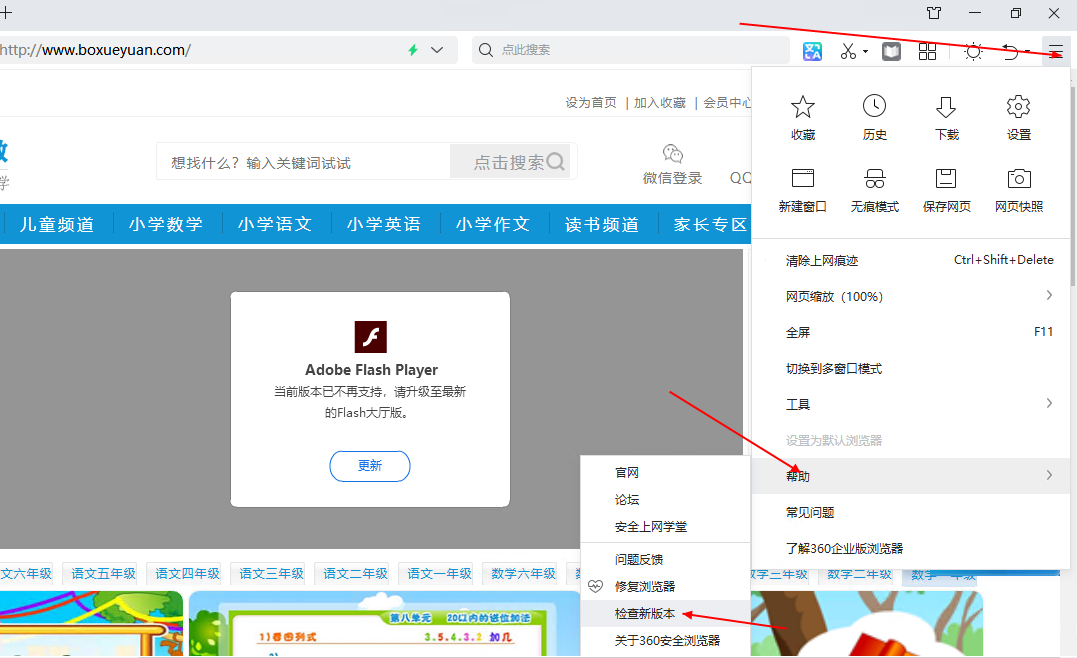The width and height of the screenshot is (1077, 658).
Task: Open address bar dropdown chevron
Action: click(437, 50)
